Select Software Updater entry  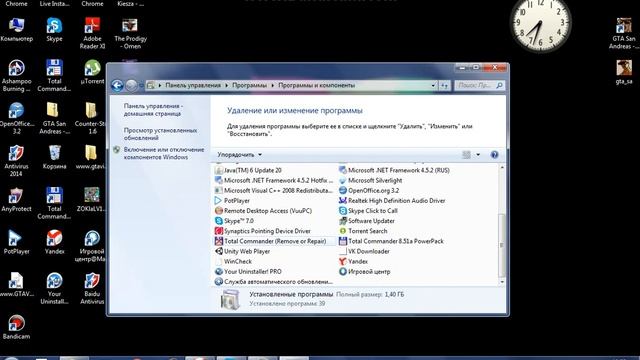click(367, 221)
